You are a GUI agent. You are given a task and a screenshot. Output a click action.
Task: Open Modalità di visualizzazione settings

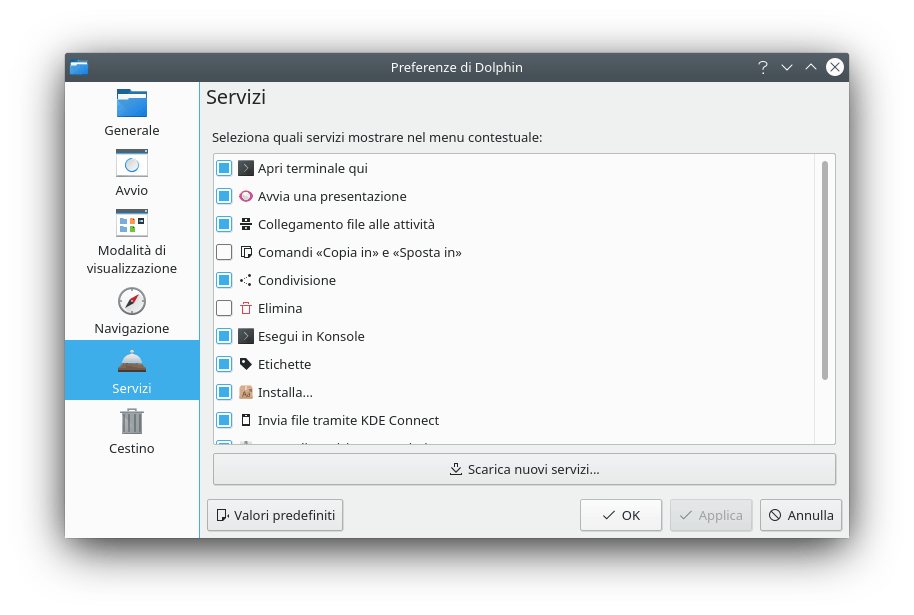(x=131, y=241)
